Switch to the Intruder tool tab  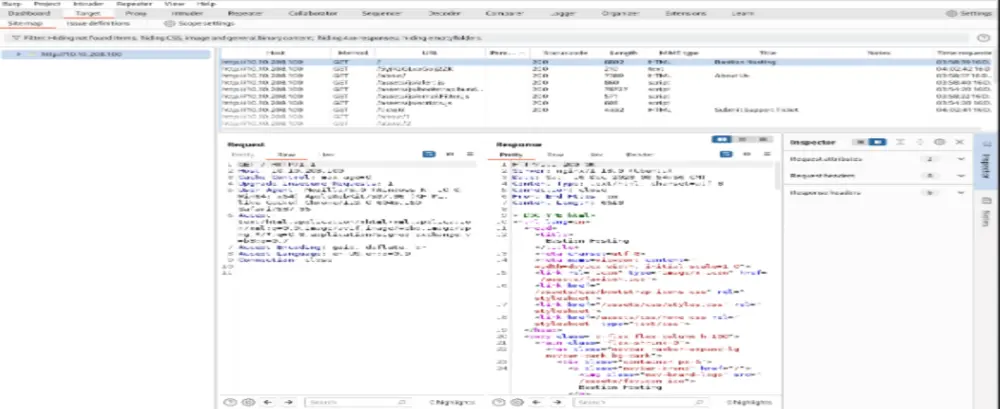[187, 13]
